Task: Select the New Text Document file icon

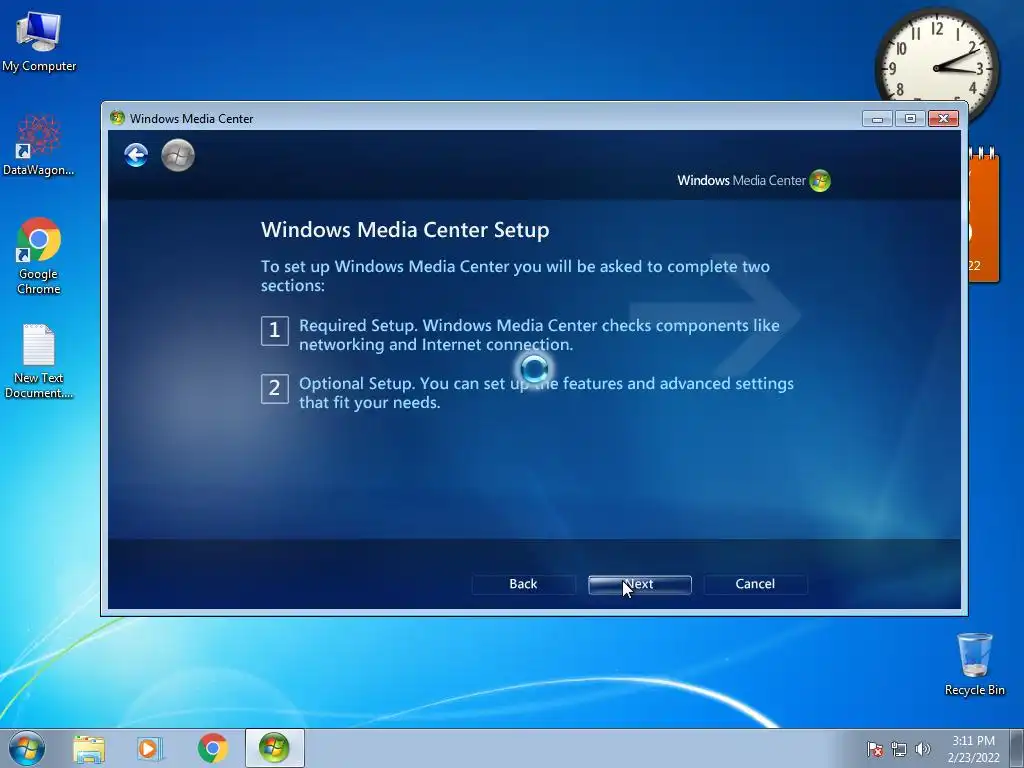Action: (x=39, y=361)
